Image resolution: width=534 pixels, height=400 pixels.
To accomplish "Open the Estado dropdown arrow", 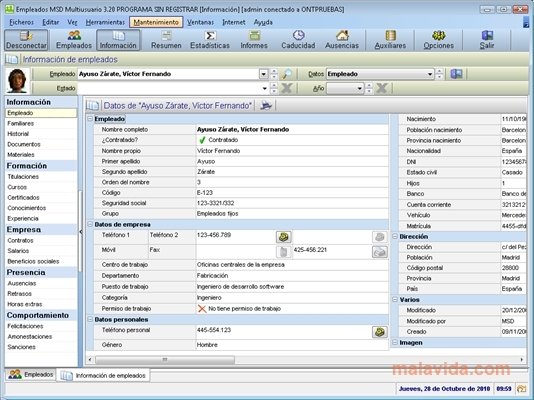I will [x=265, y=89].
